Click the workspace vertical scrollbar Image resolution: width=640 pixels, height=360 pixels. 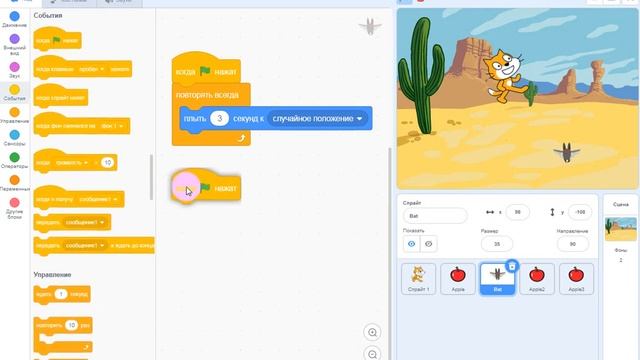point(389,253)
